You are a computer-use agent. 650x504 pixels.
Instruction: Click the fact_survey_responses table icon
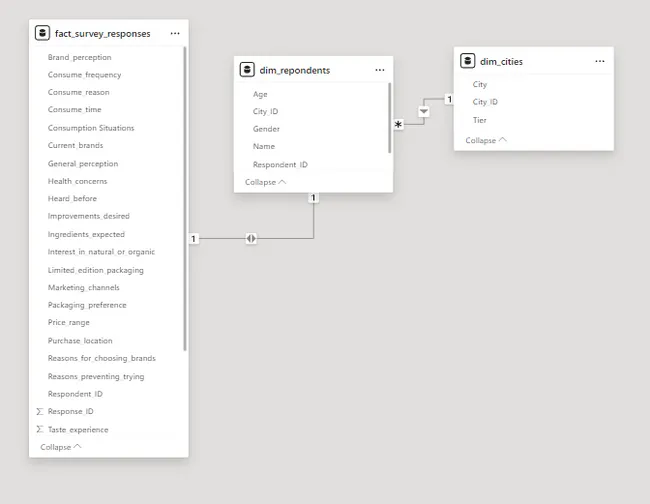point(42,33)
